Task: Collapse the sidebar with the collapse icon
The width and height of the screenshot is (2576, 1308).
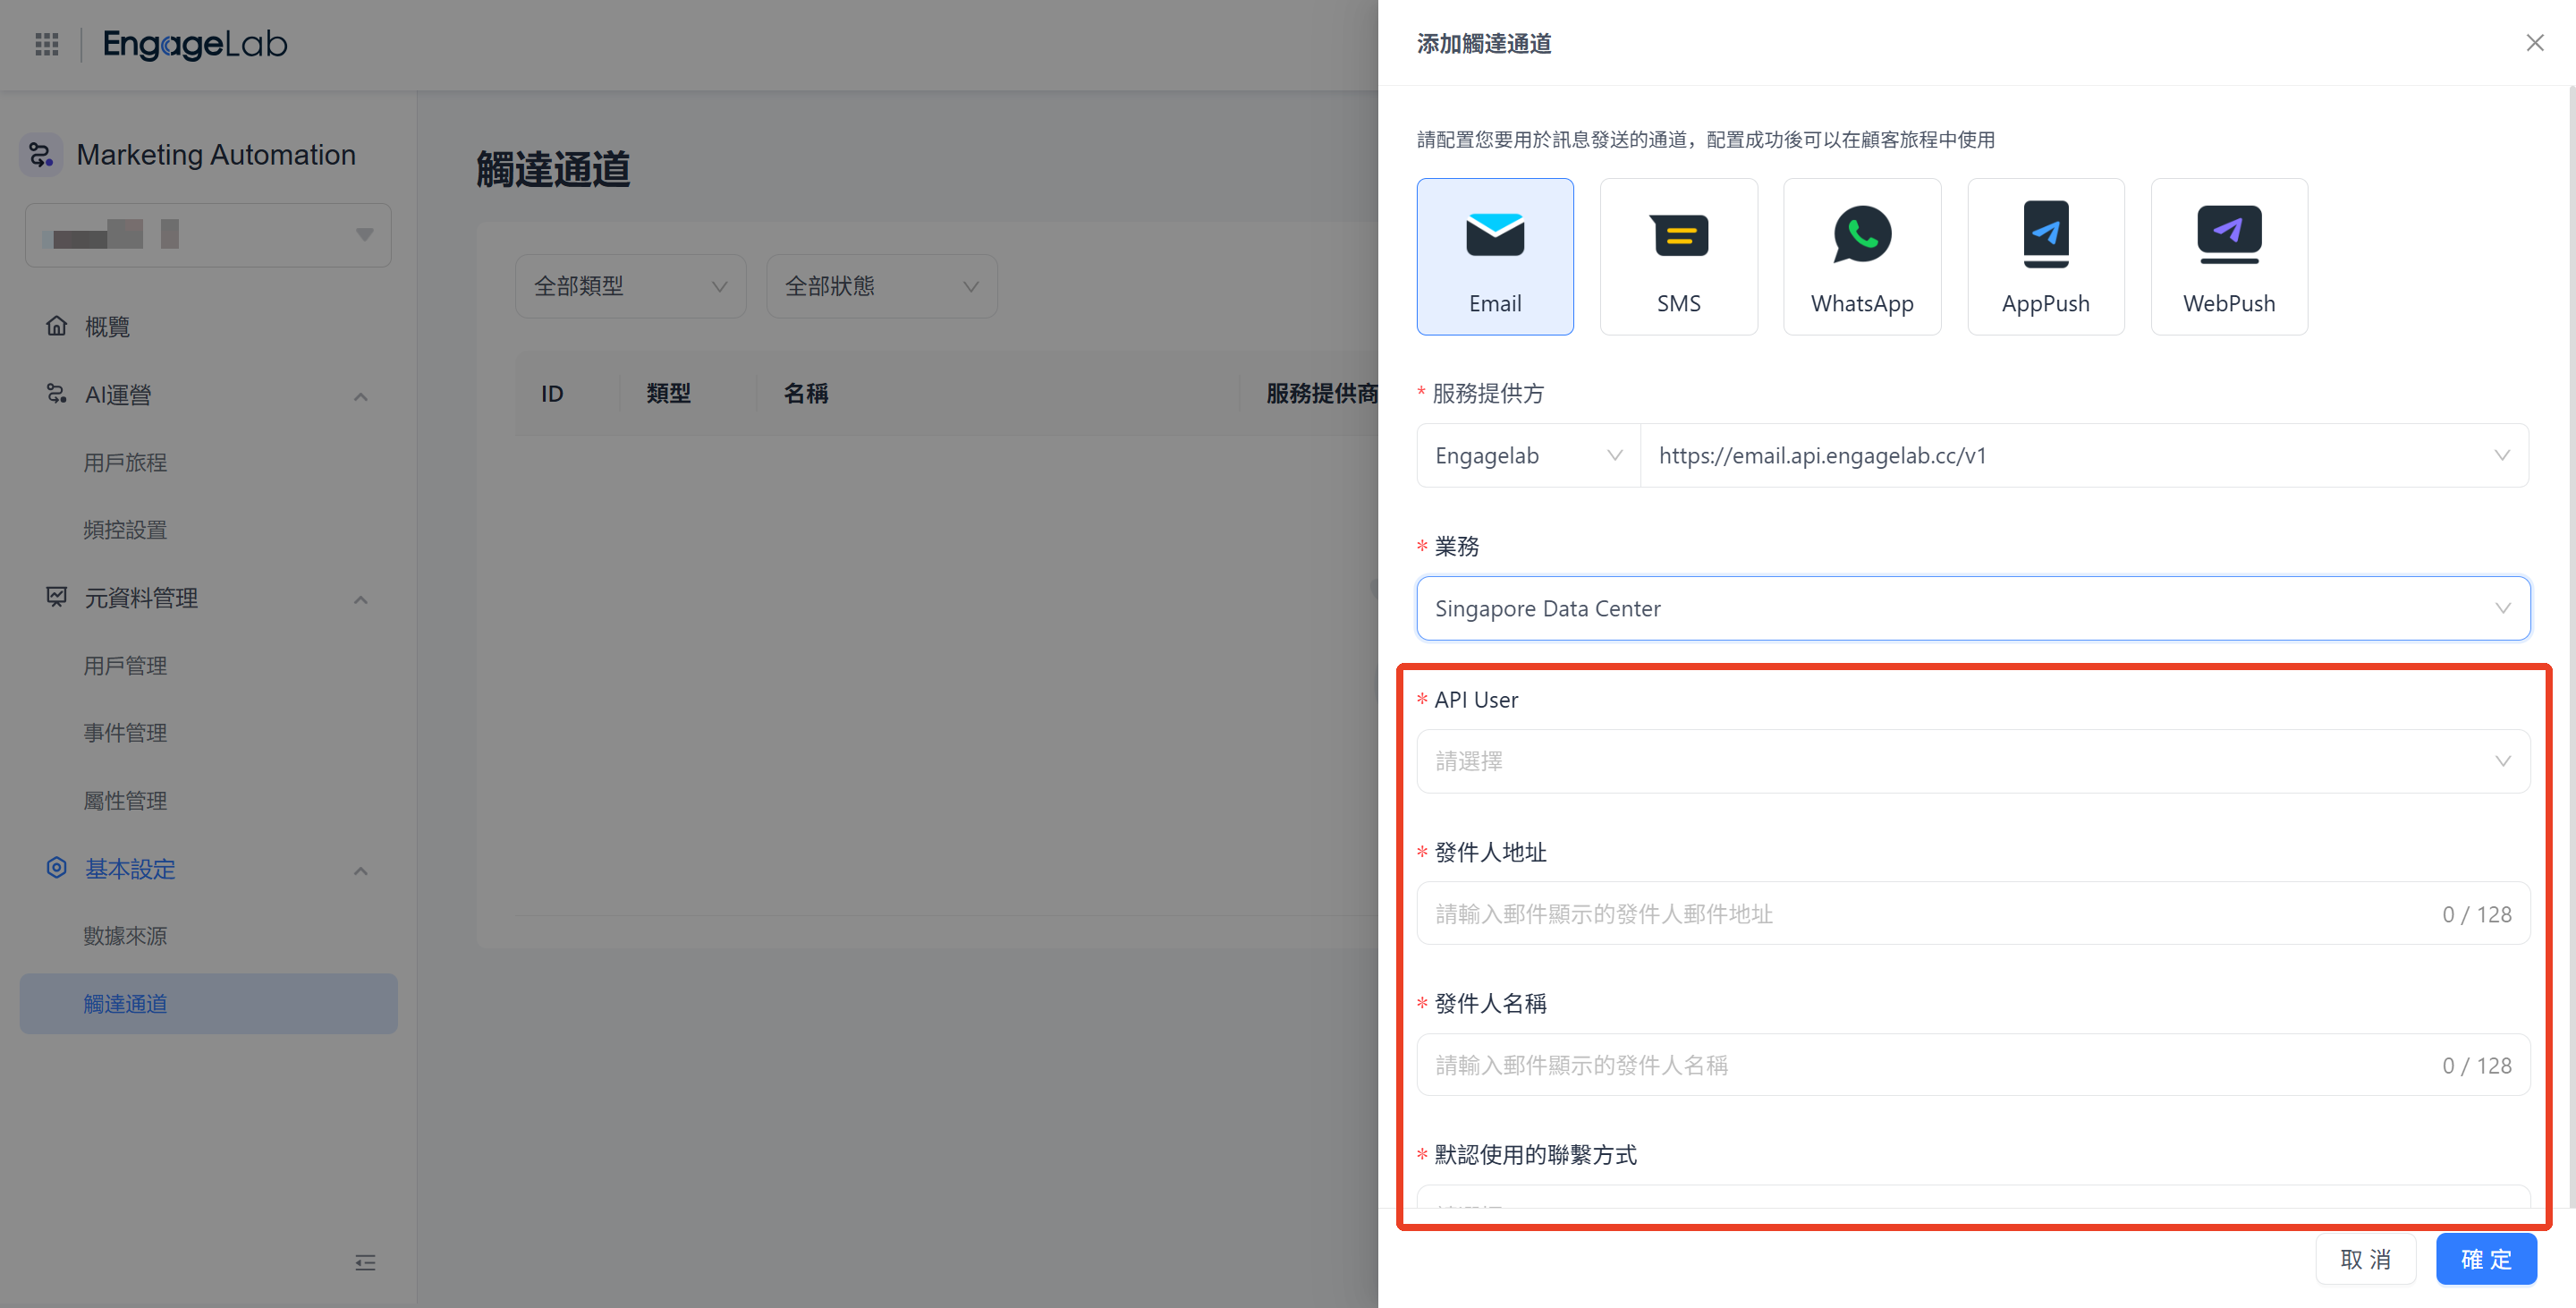Action: (366, 1263)
